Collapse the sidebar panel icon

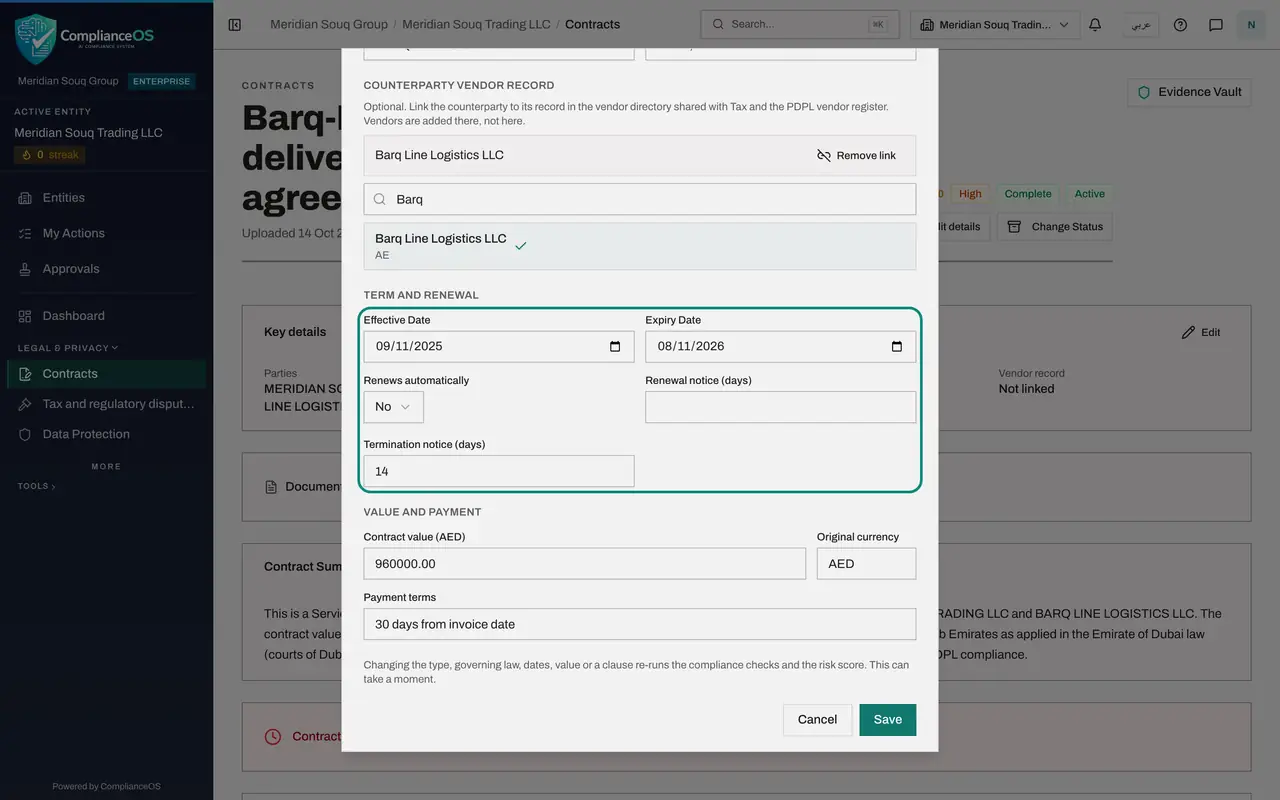[235, 25]
